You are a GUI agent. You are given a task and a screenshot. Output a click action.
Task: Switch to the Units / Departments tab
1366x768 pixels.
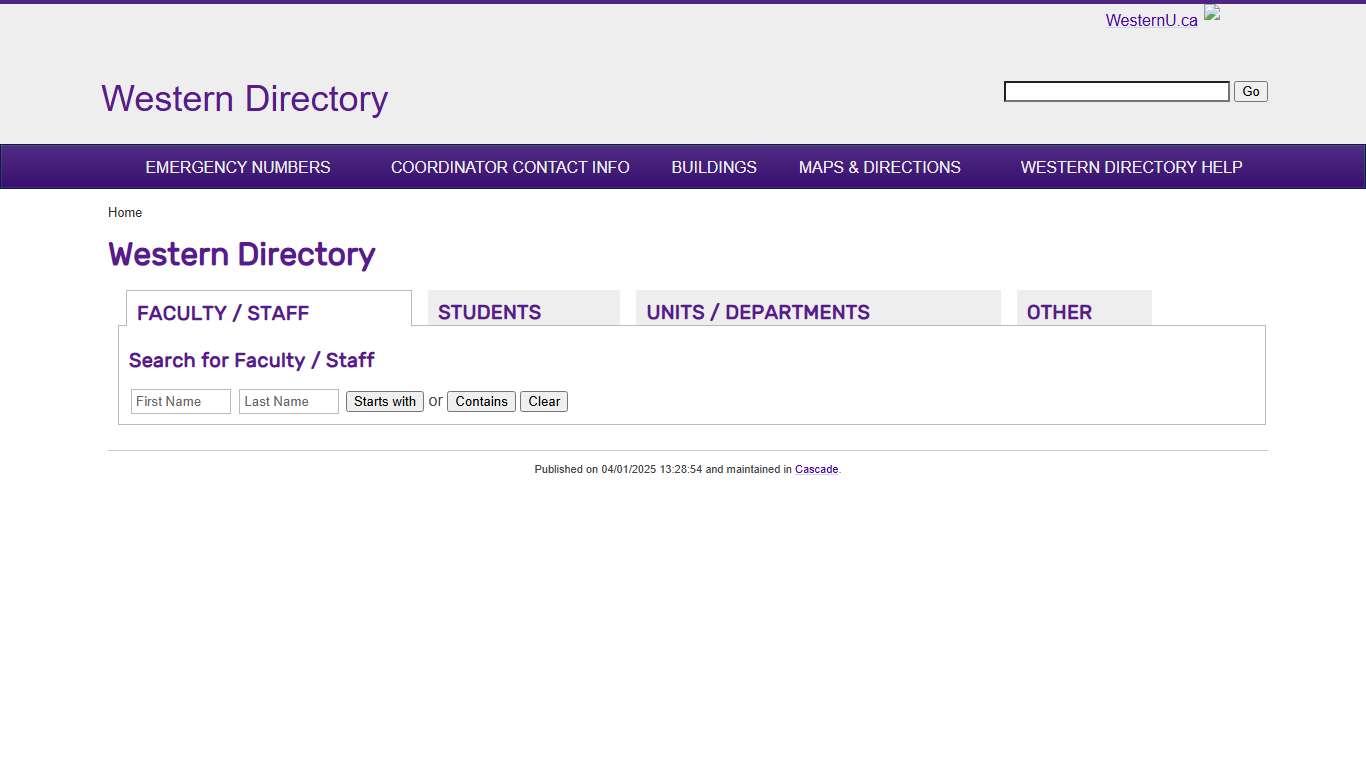758,312
